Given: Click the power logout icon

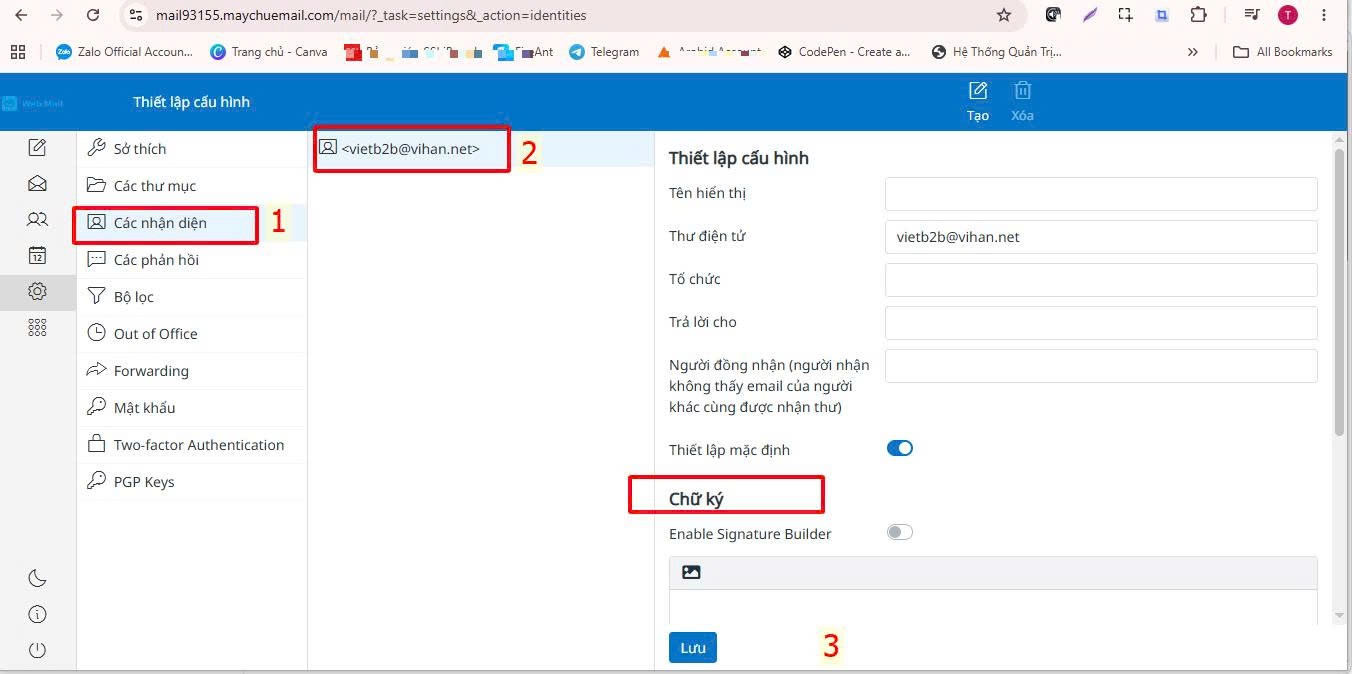Looking at the screenshot, I should point(37,650).
